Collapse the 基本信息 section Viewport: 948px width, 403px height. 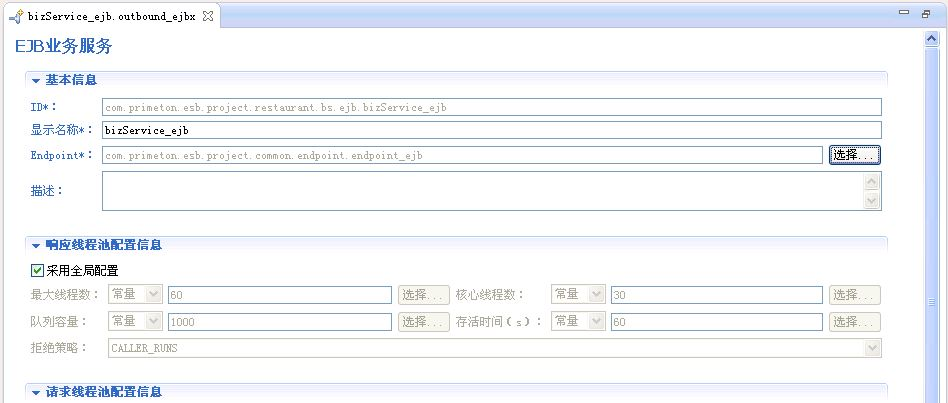[x=36, y=80]
